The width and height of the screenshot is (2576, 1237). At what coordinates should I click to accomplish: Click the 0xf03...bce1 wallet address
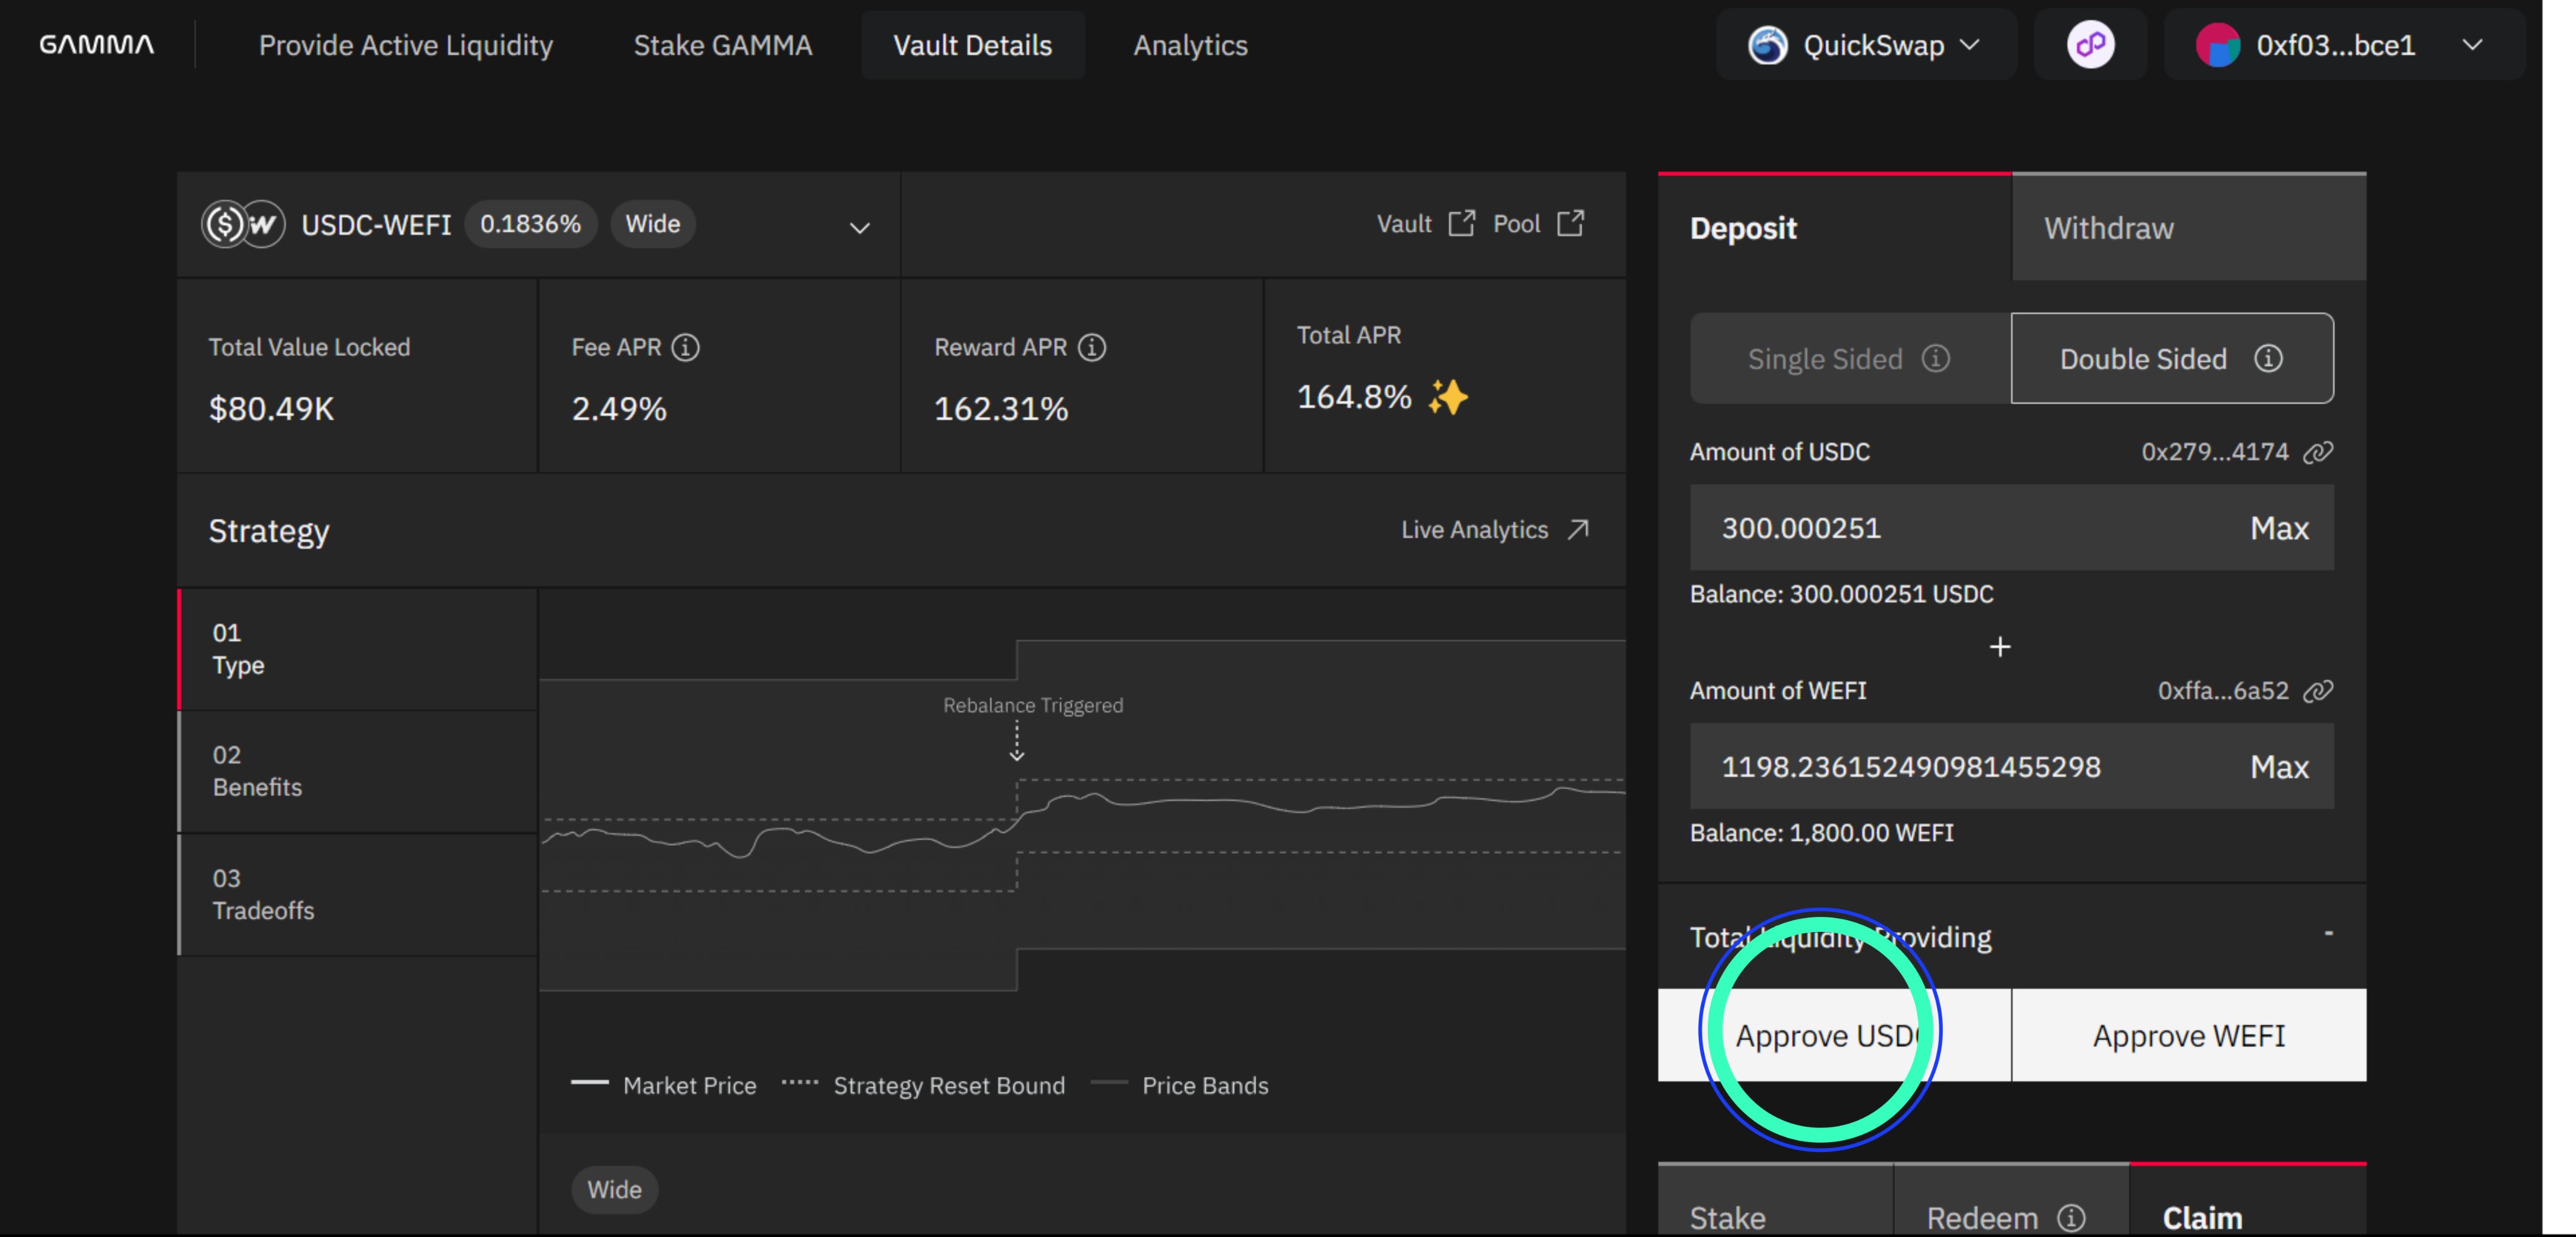[2335, 45]
